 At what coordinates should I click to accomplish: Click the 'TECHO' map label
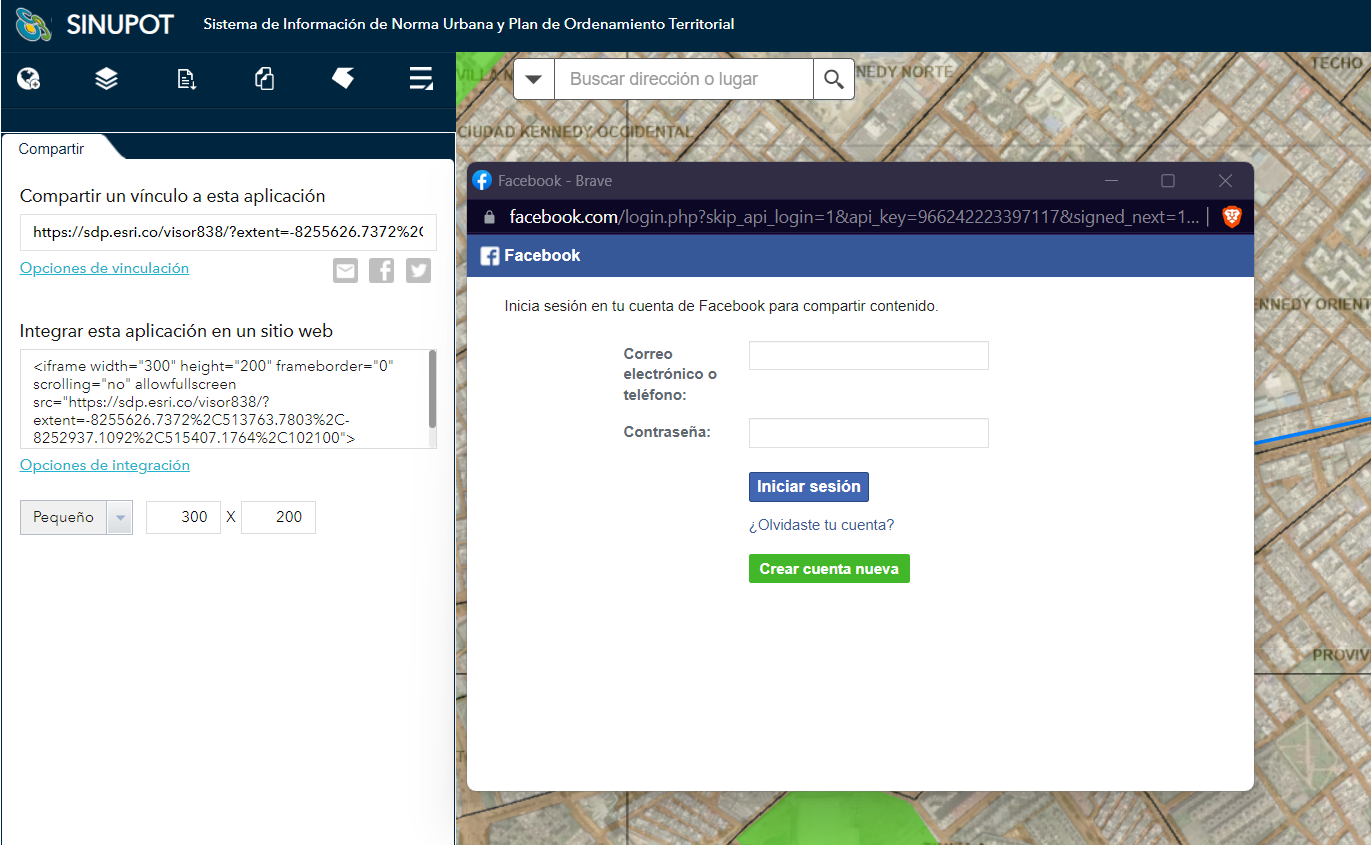tap(1337, 63)
